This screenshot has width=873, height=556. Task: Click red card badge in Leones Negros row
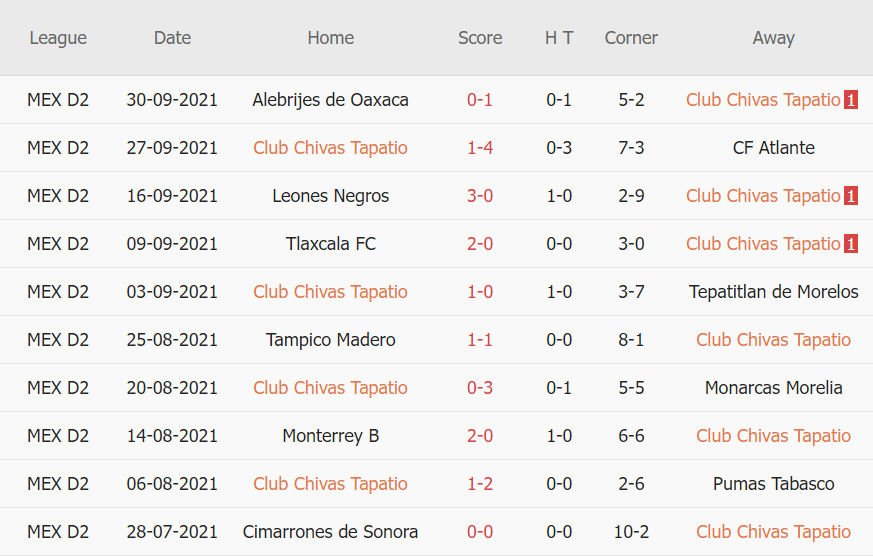coord(851,196)
